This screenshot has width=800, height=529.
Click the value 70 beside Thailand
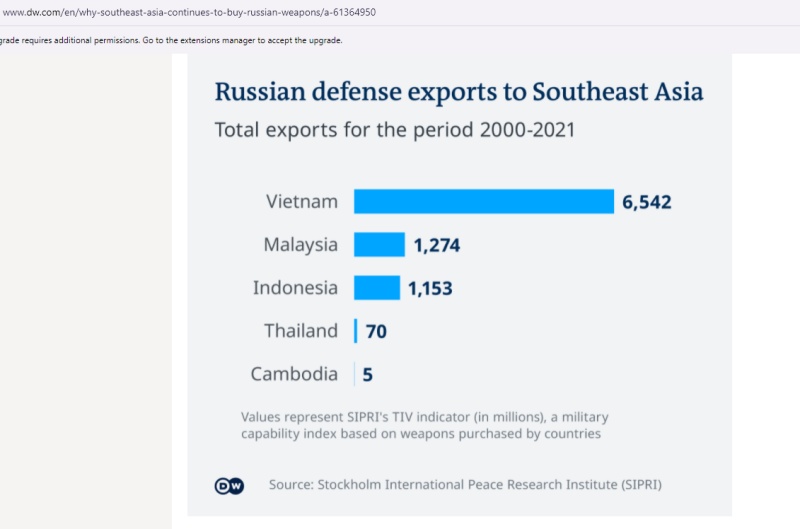(x=376, y=332)
